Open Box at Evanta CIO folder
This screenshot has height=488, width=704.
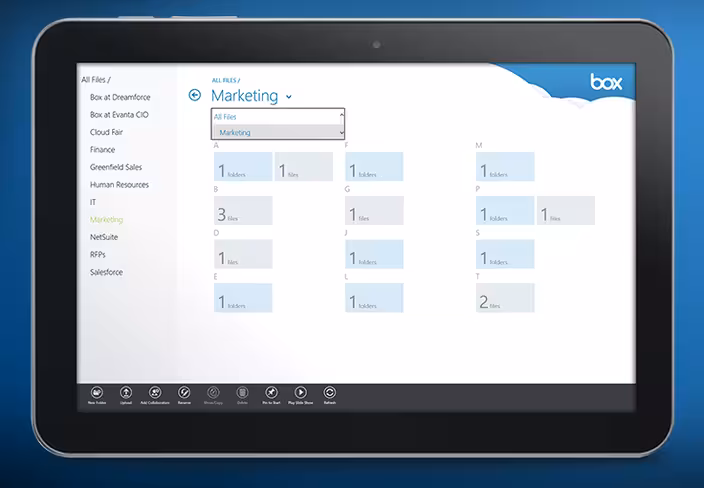119,114
